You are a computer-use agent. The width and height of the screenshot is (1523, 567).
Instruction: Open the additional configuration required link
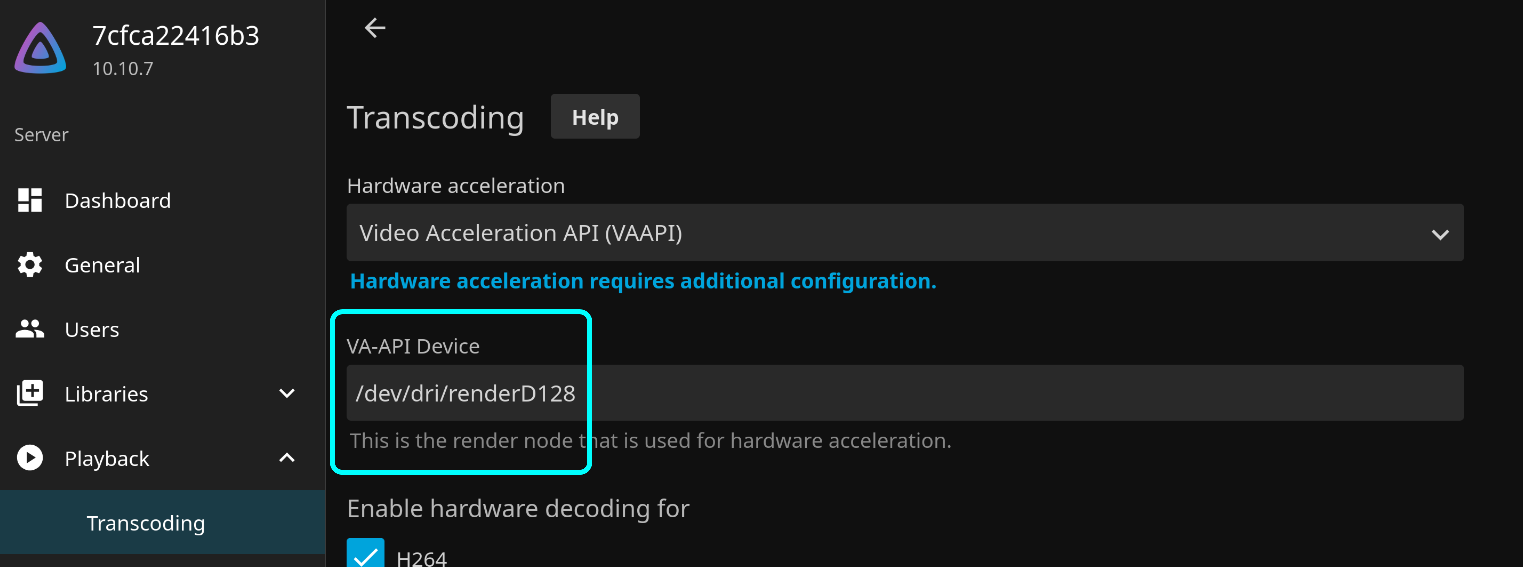click(x=643, y=281)
